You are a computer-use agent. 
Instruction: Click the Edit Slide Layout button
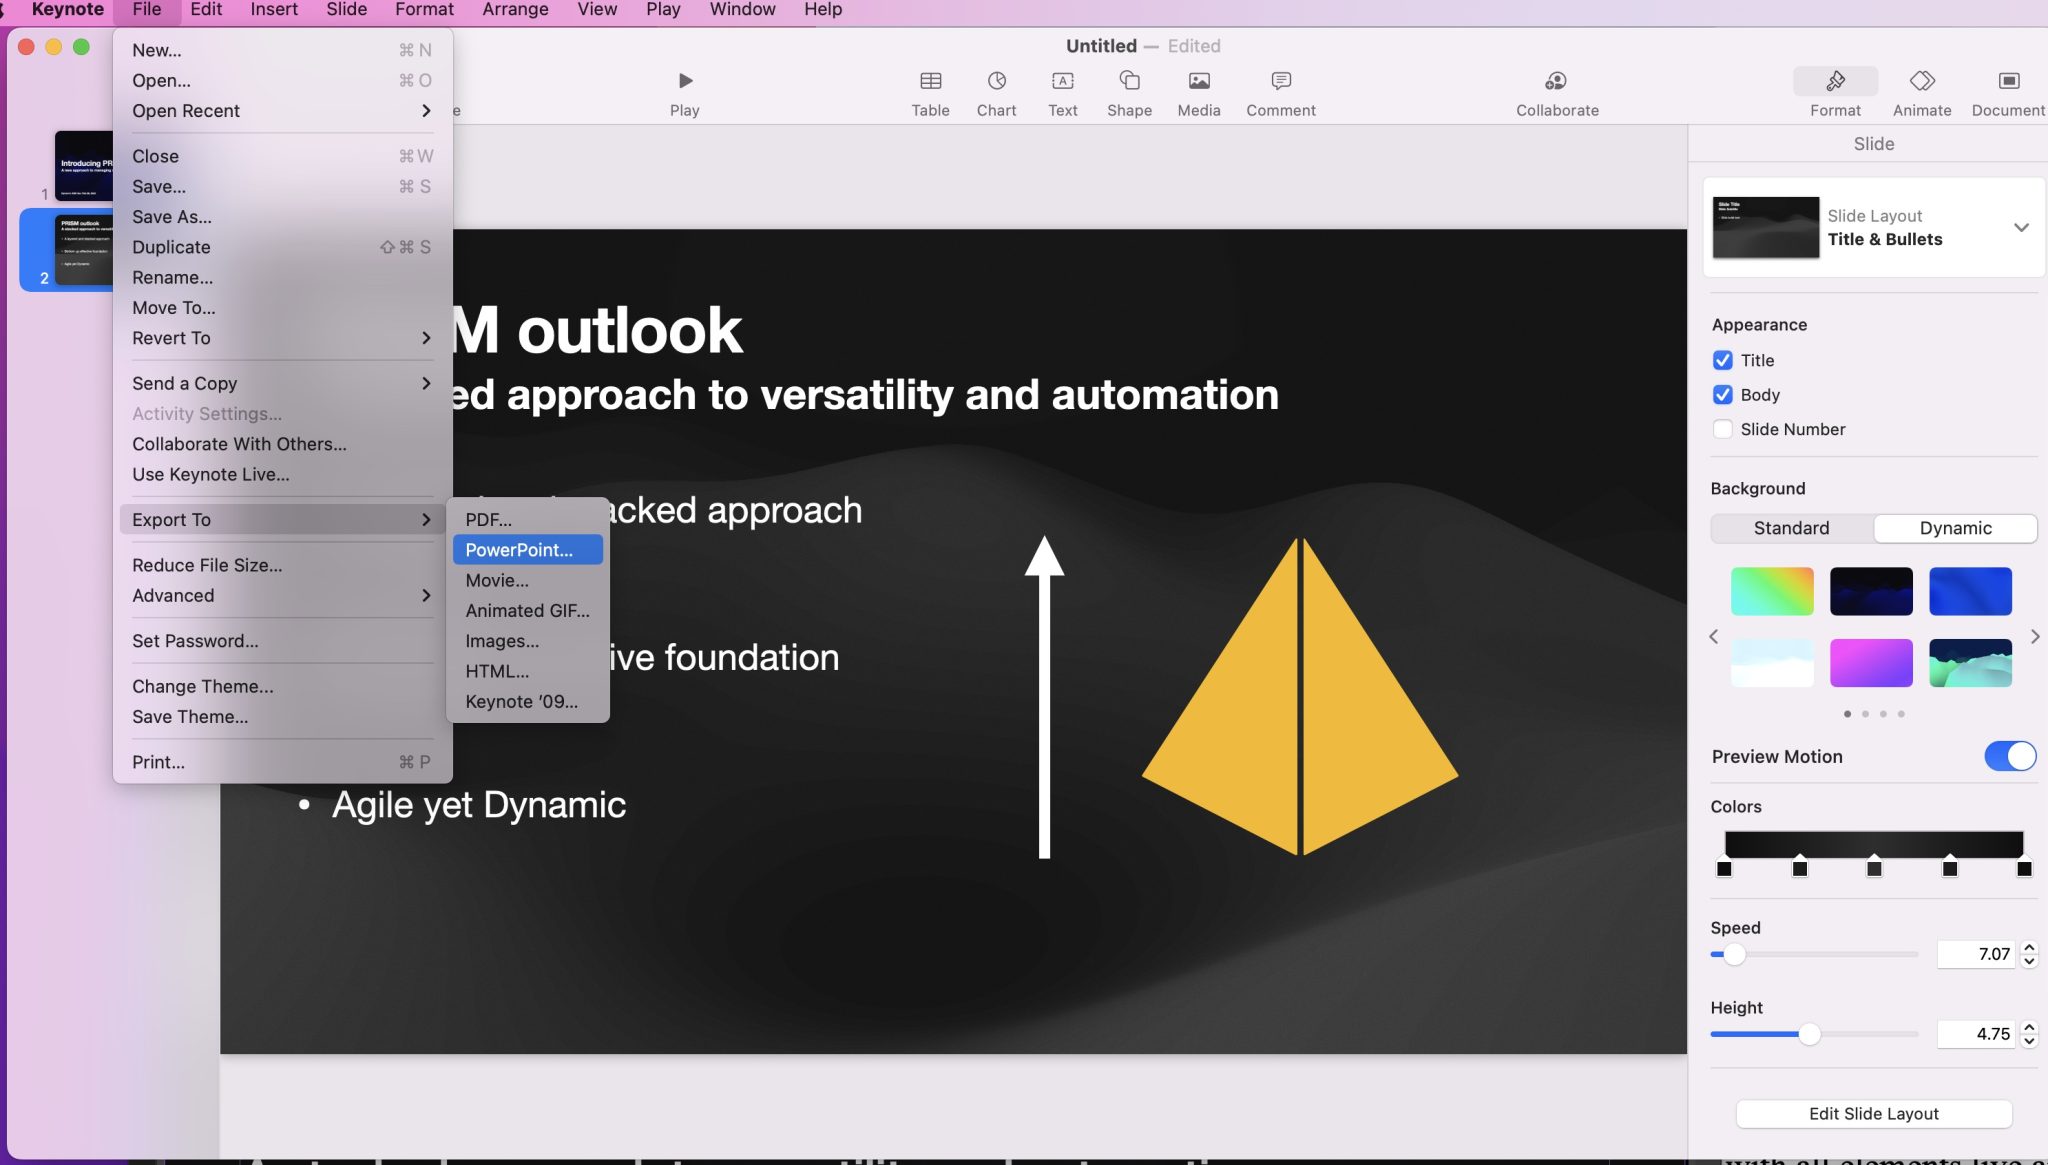1872,1113
